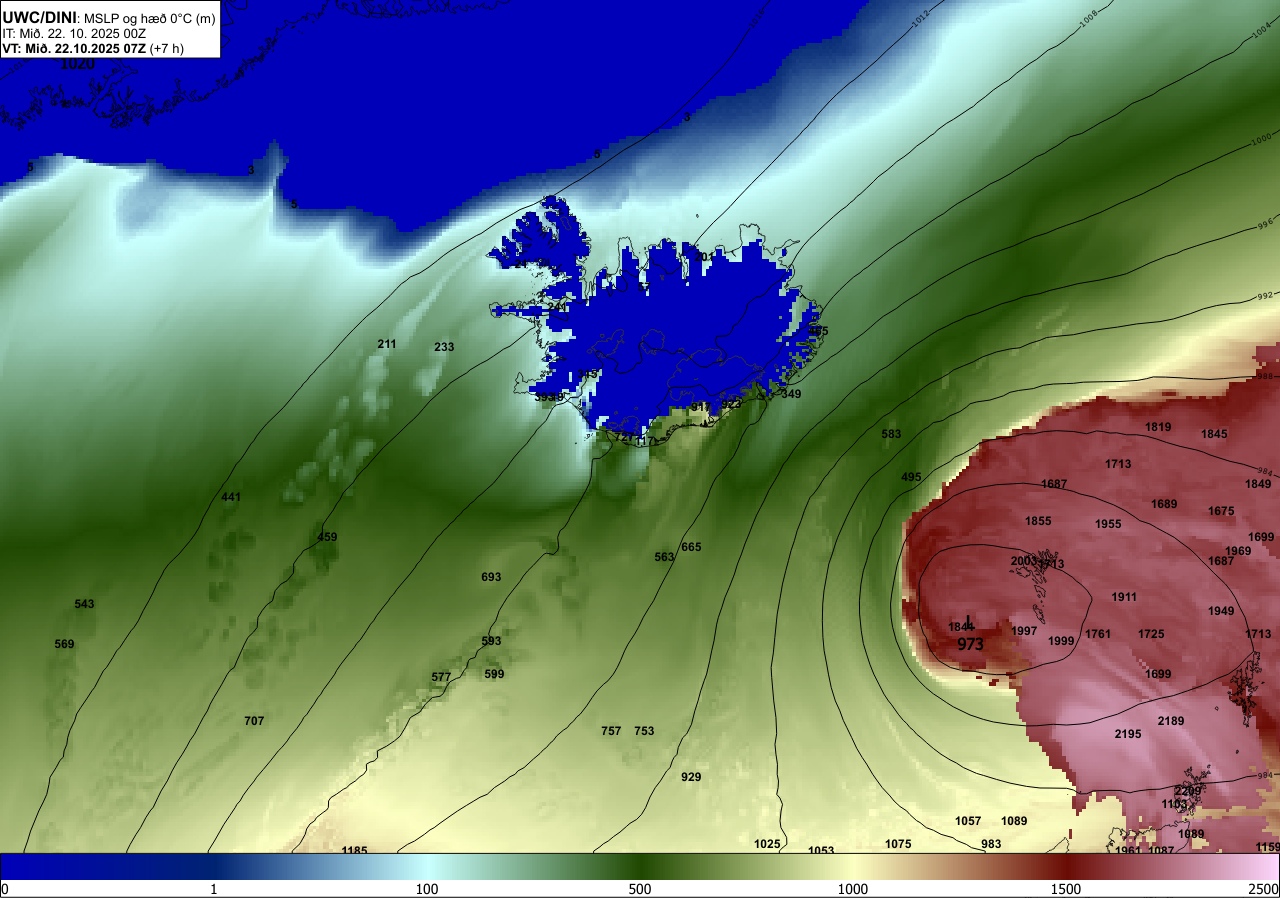Select the "1849" value at the right edge
Viewport: 1280px width, 898px height.
pyautogui.click(x=1258, y=484)
